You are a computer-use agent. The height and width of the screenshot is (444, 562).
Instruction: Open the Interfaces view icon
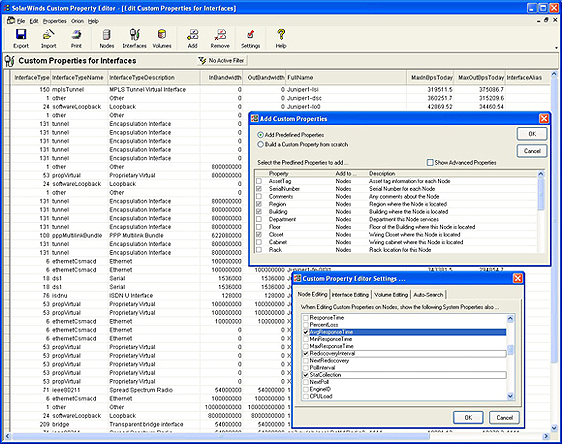coord(134,35)
